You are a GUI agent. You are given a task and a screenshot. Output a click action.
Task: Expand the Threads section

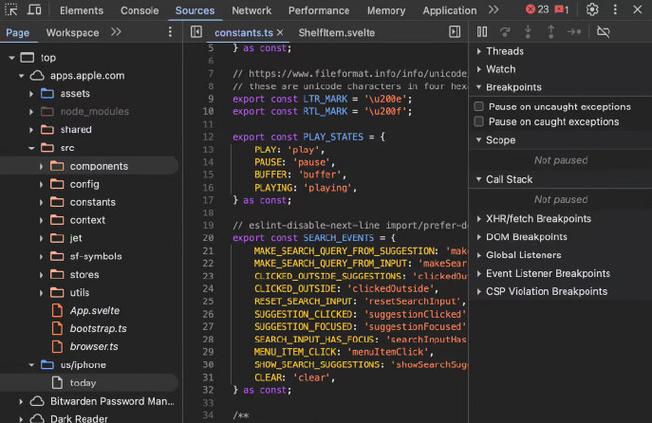[x=479, y=51]
